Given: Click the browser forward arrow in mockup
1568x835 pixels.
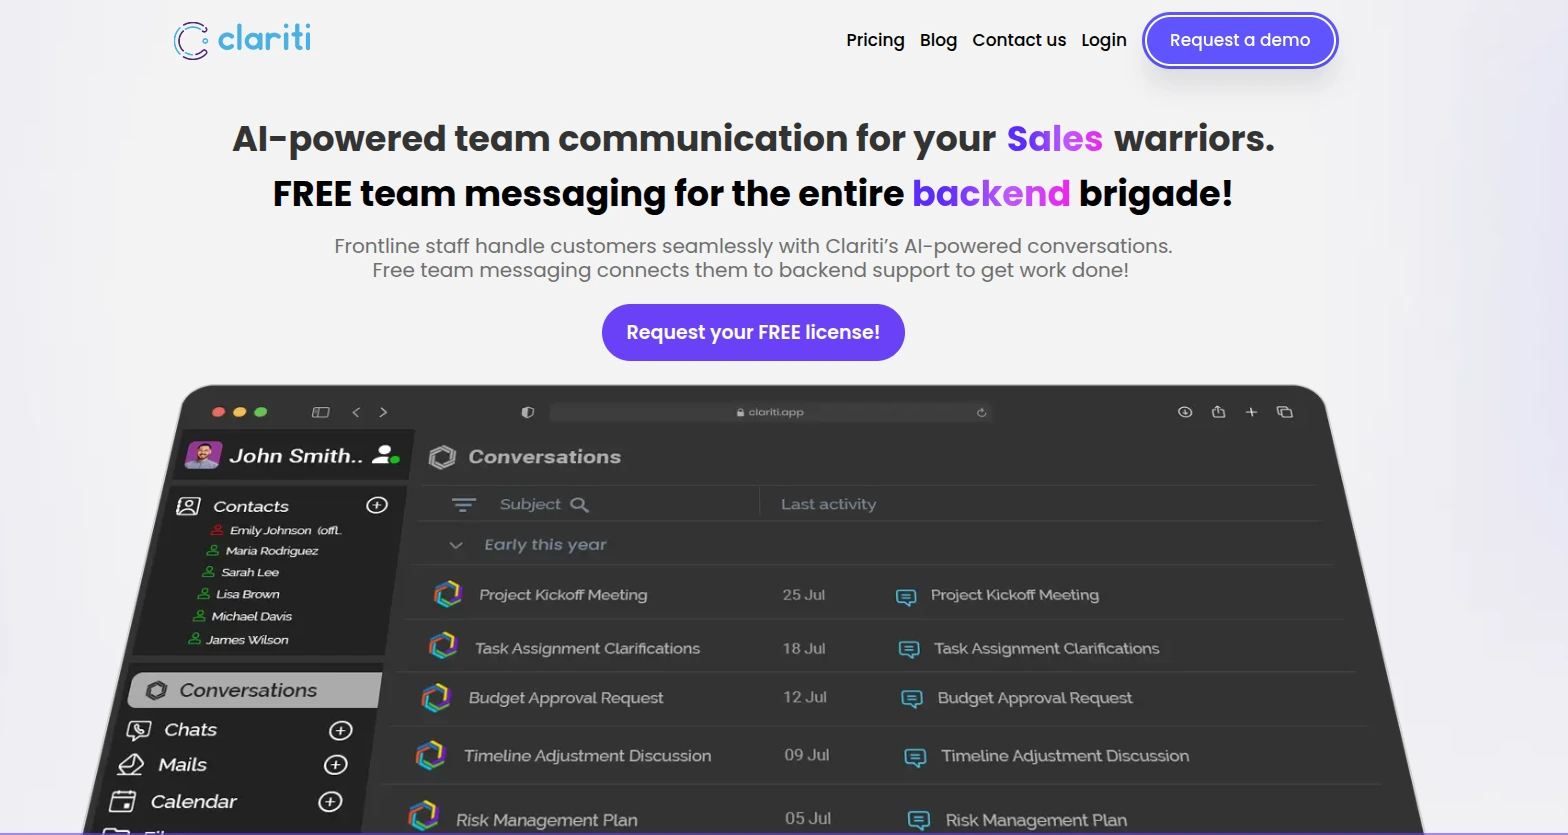Looking at the screenshot, I should click(x=383, y=412).
